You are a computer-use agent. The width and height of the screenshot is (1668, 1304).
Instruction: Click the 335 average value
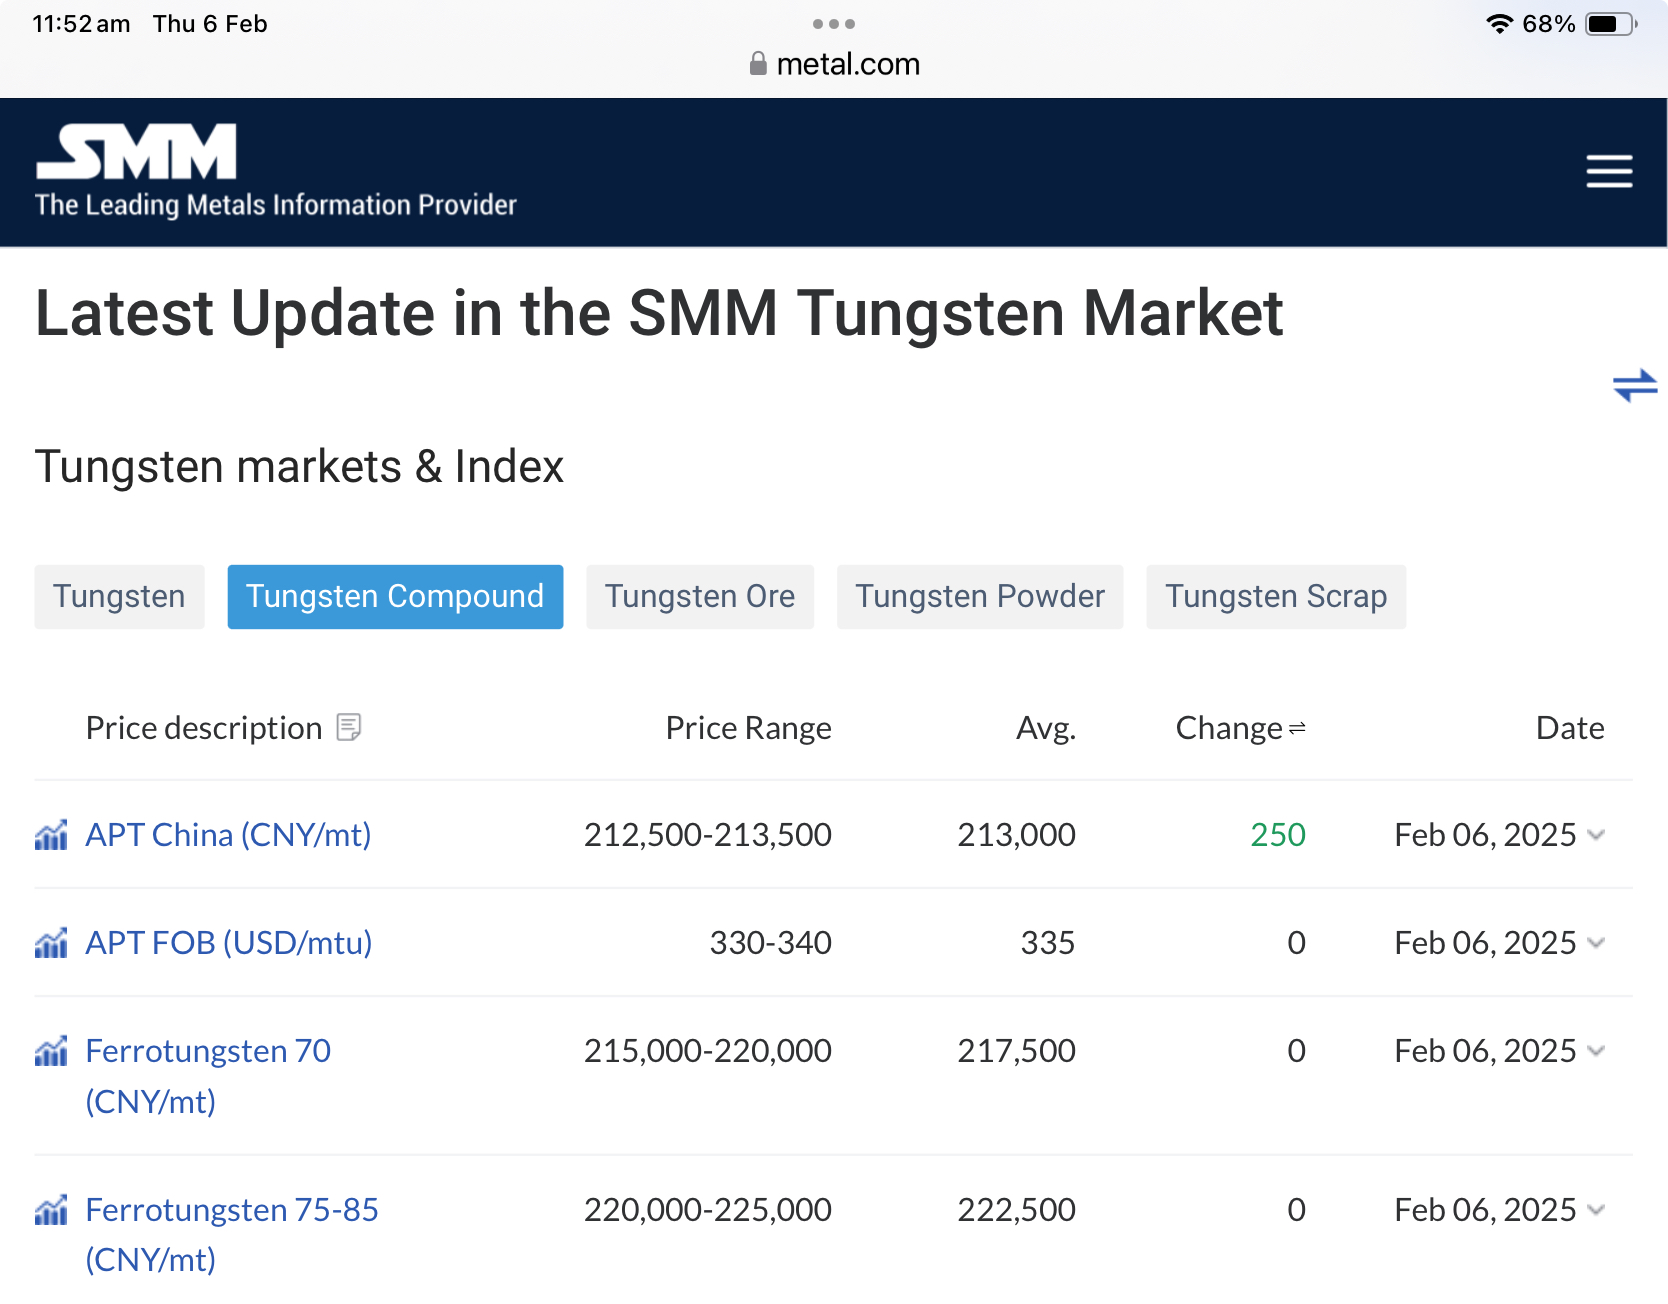click(x=1048, y=943)
